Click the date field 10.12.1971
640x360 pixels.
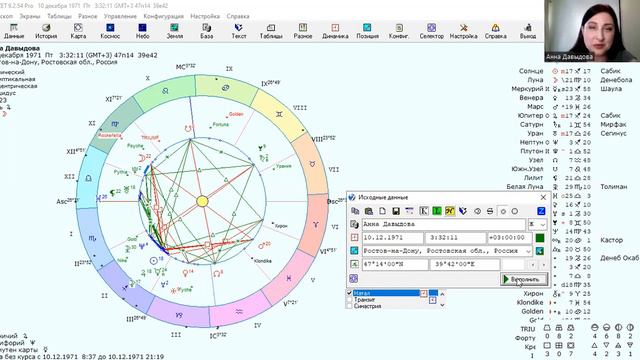click(x=392, y=238)
